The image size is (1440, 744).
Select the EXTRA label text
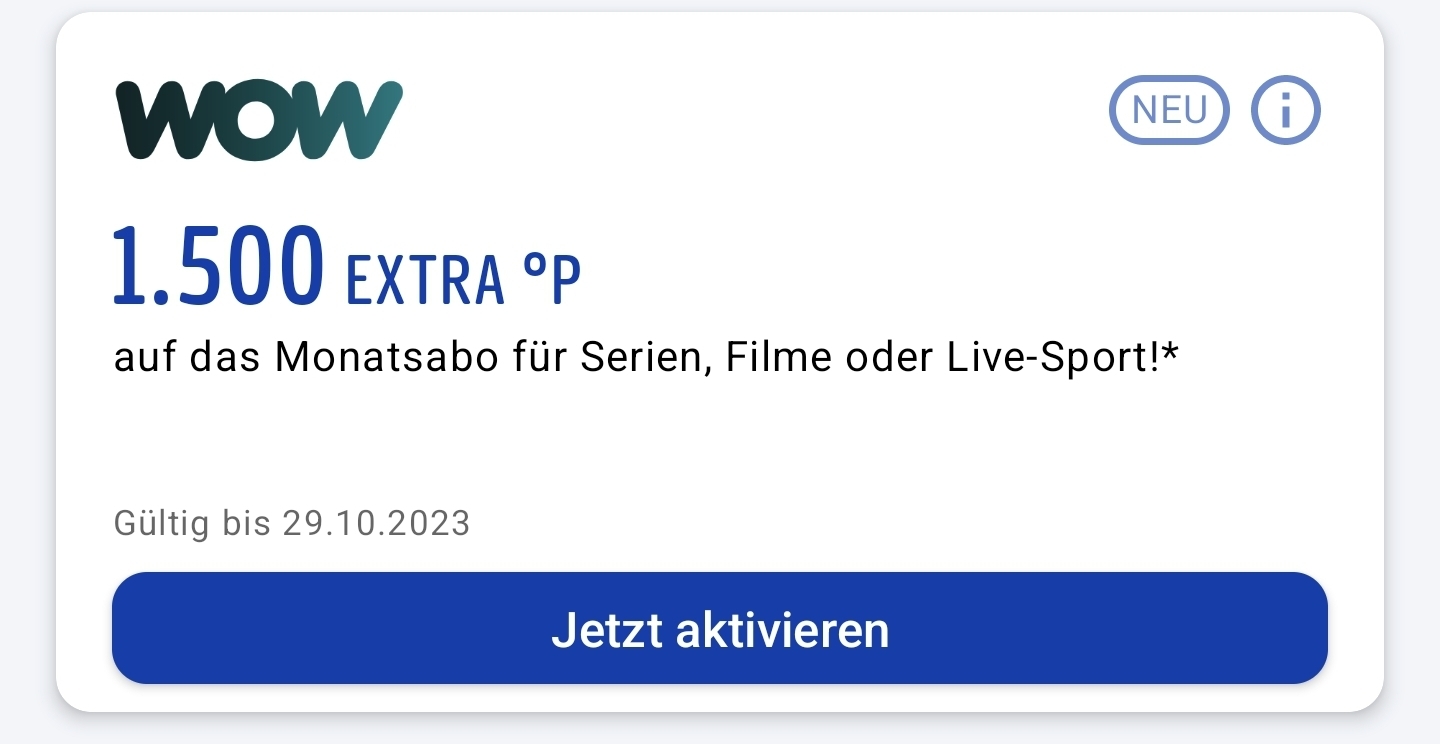(425, 280)
